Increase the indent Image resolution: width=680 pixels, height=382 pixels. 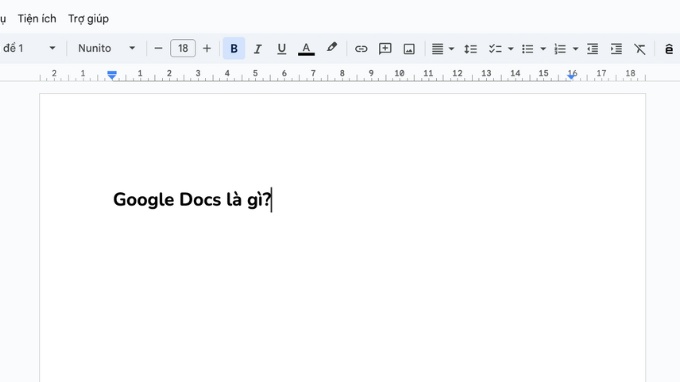[x=616, y=49]
